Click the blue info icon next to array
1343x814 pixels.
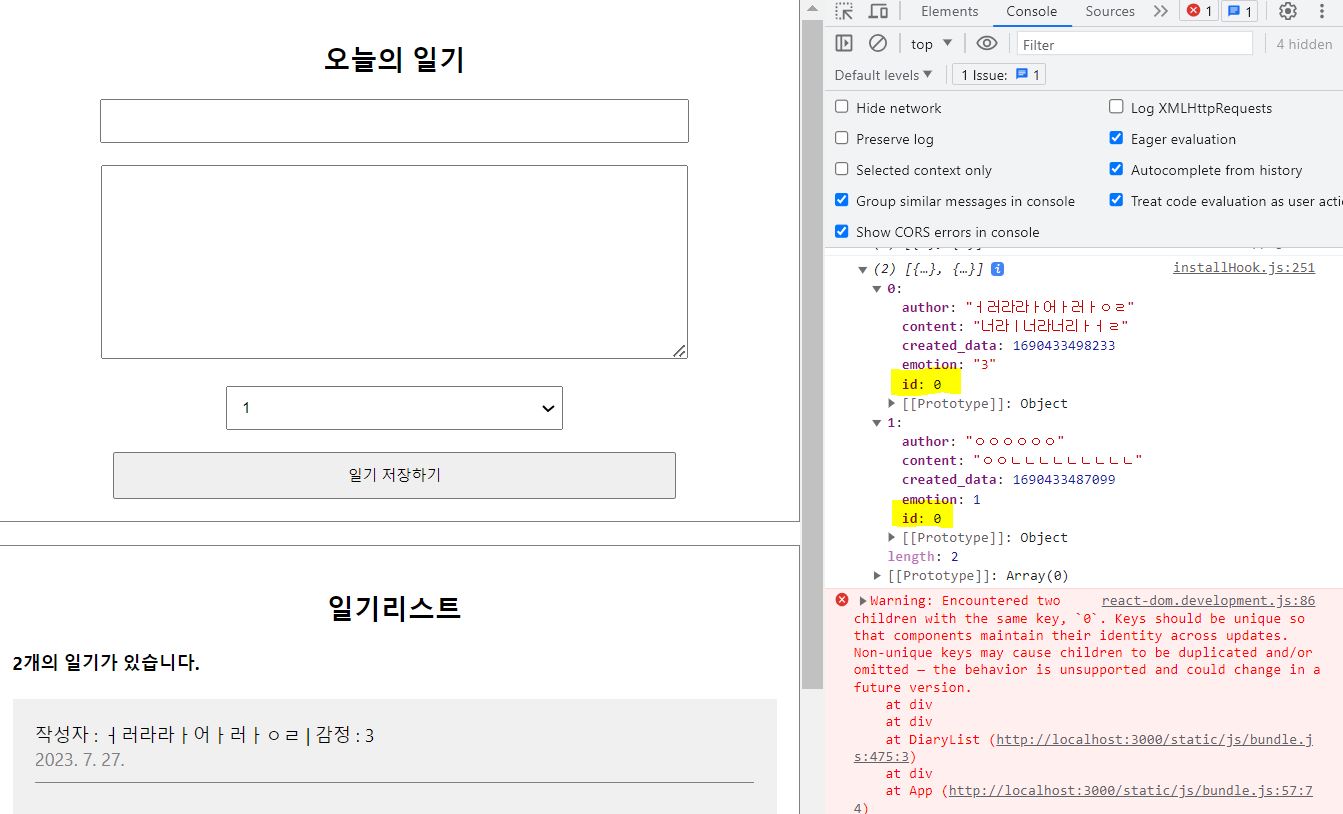point(997,269)
